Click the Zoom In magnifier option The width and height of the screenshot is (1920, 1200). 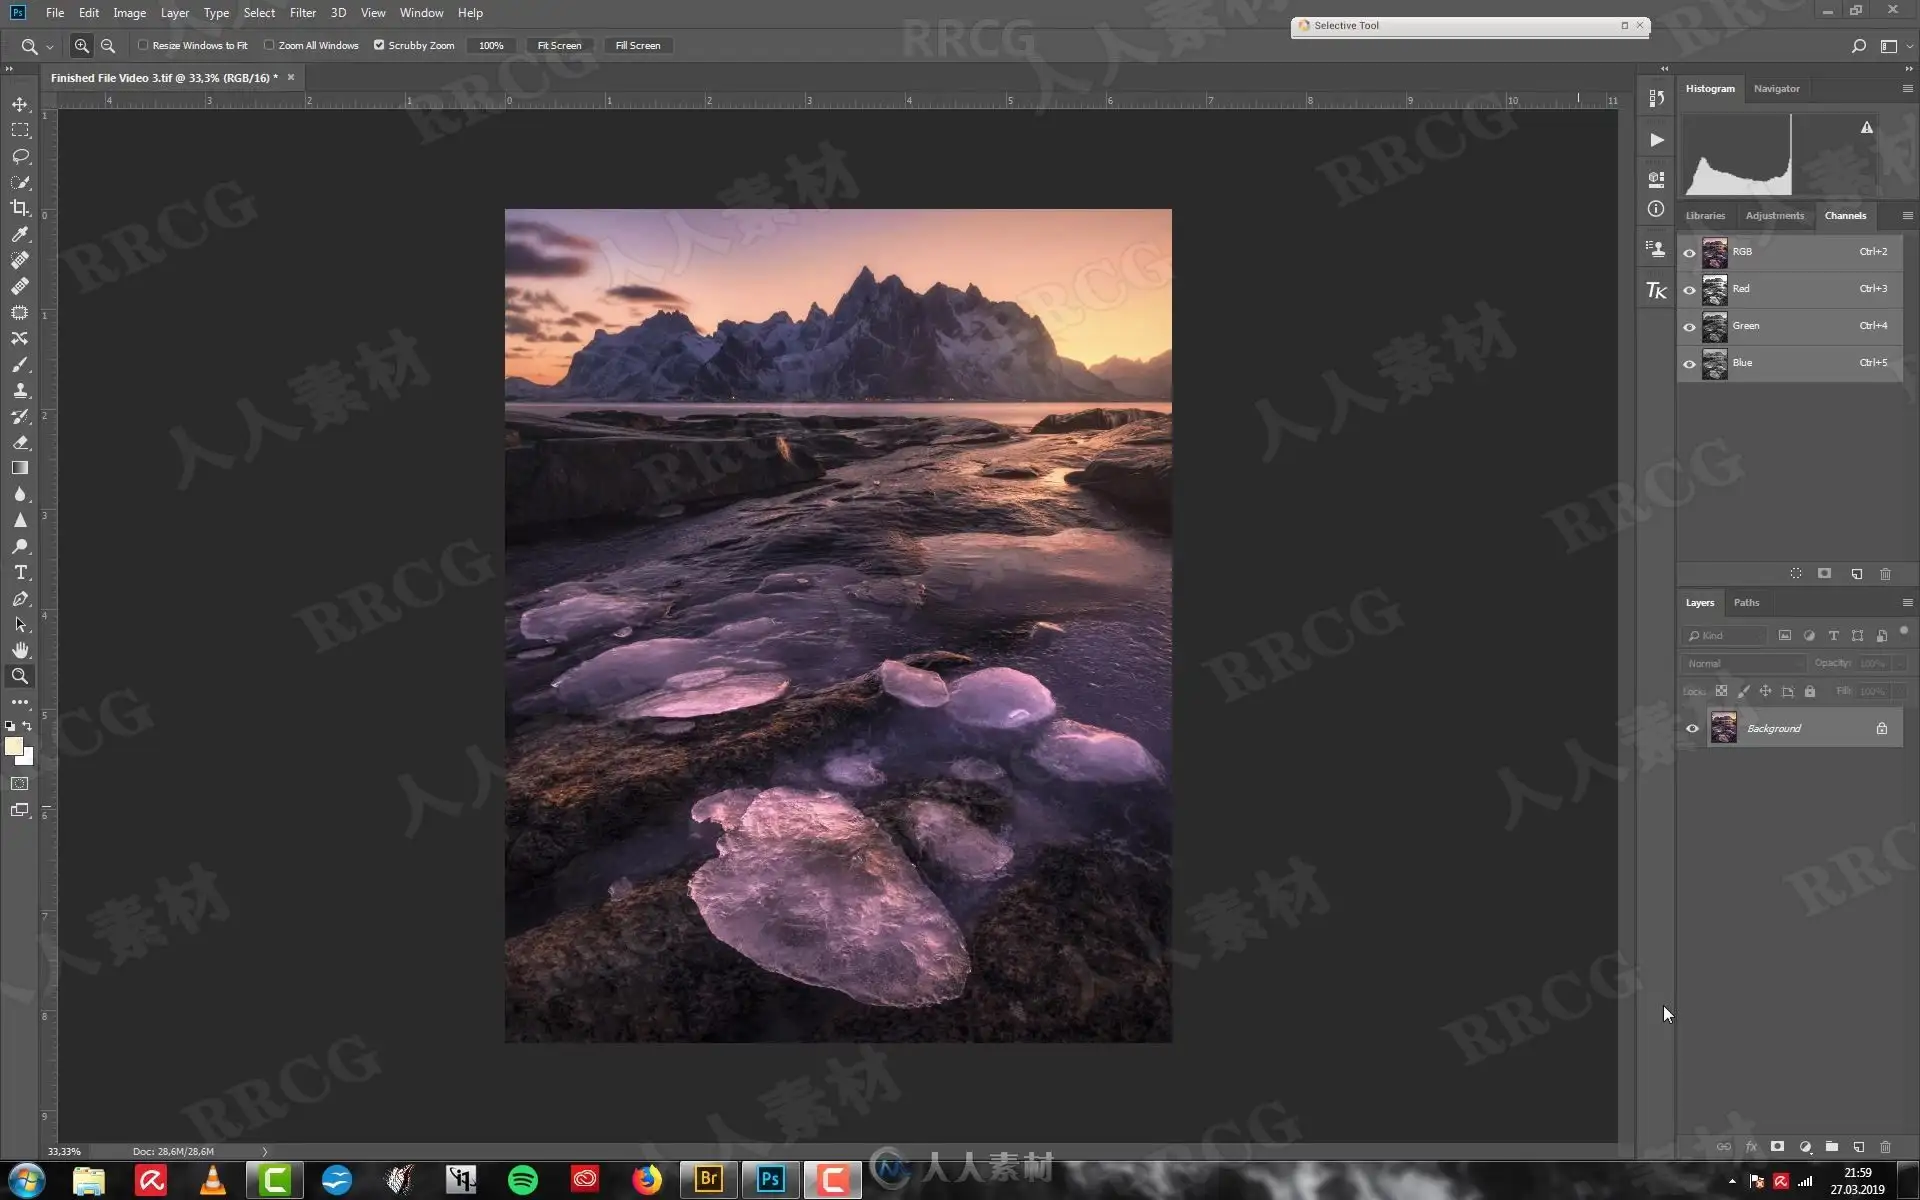(x=82, y=45)
